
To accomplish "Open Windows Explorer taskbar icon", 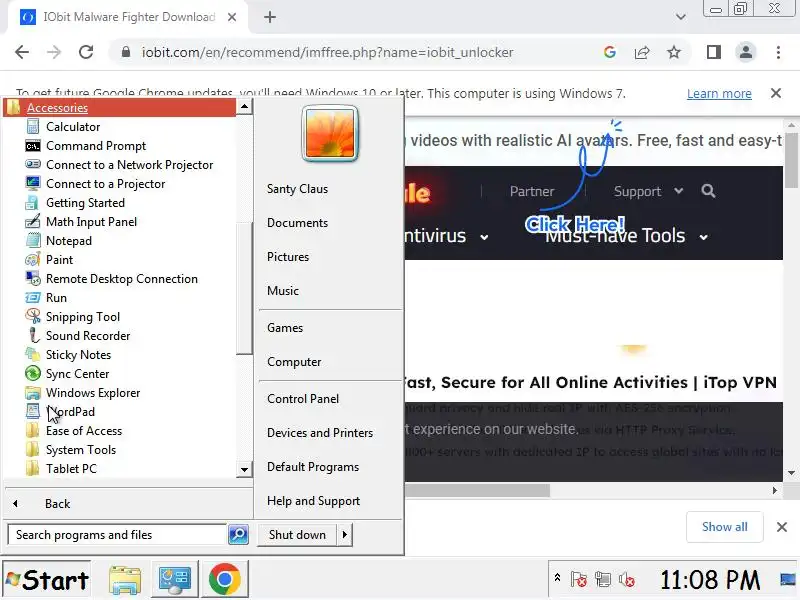I will point(125,580).
